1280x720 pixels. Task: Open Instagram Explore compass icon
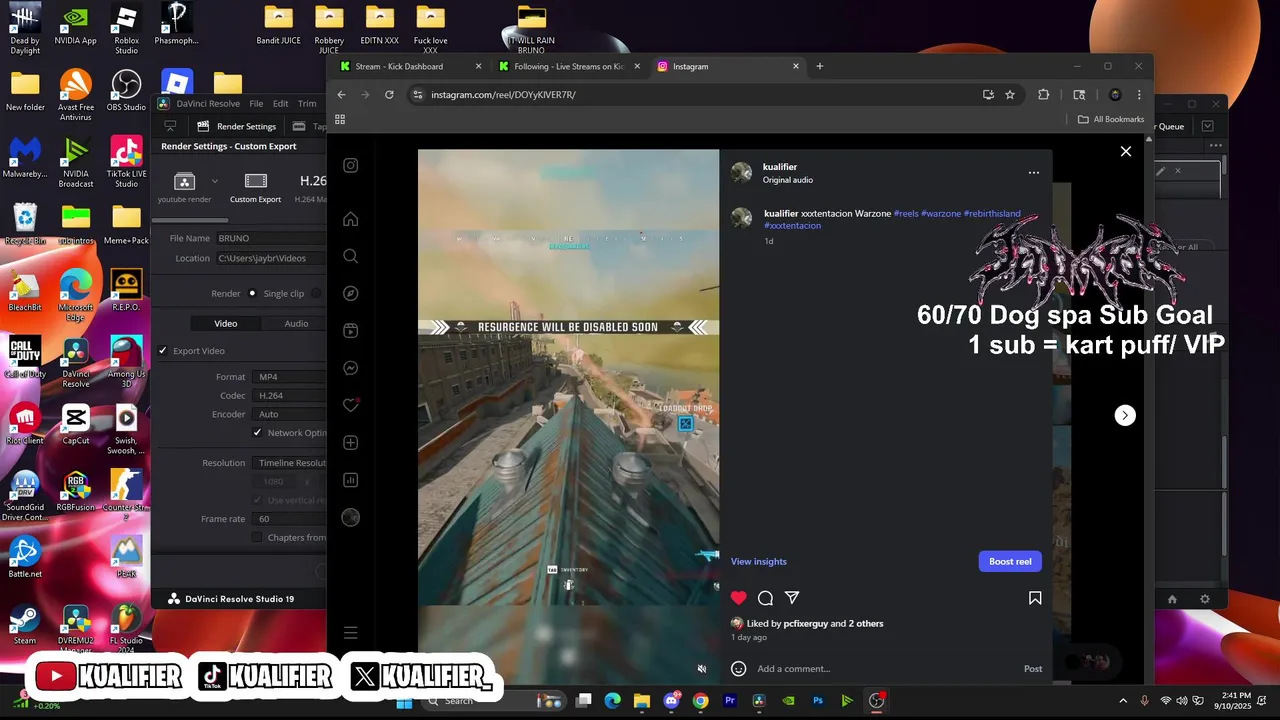tap(350, 293)
